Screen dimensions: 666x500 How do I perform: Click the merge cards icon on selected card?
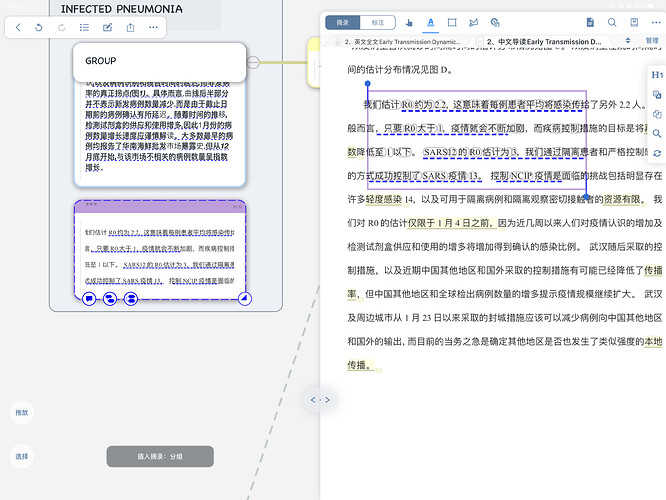pos(131,299)
